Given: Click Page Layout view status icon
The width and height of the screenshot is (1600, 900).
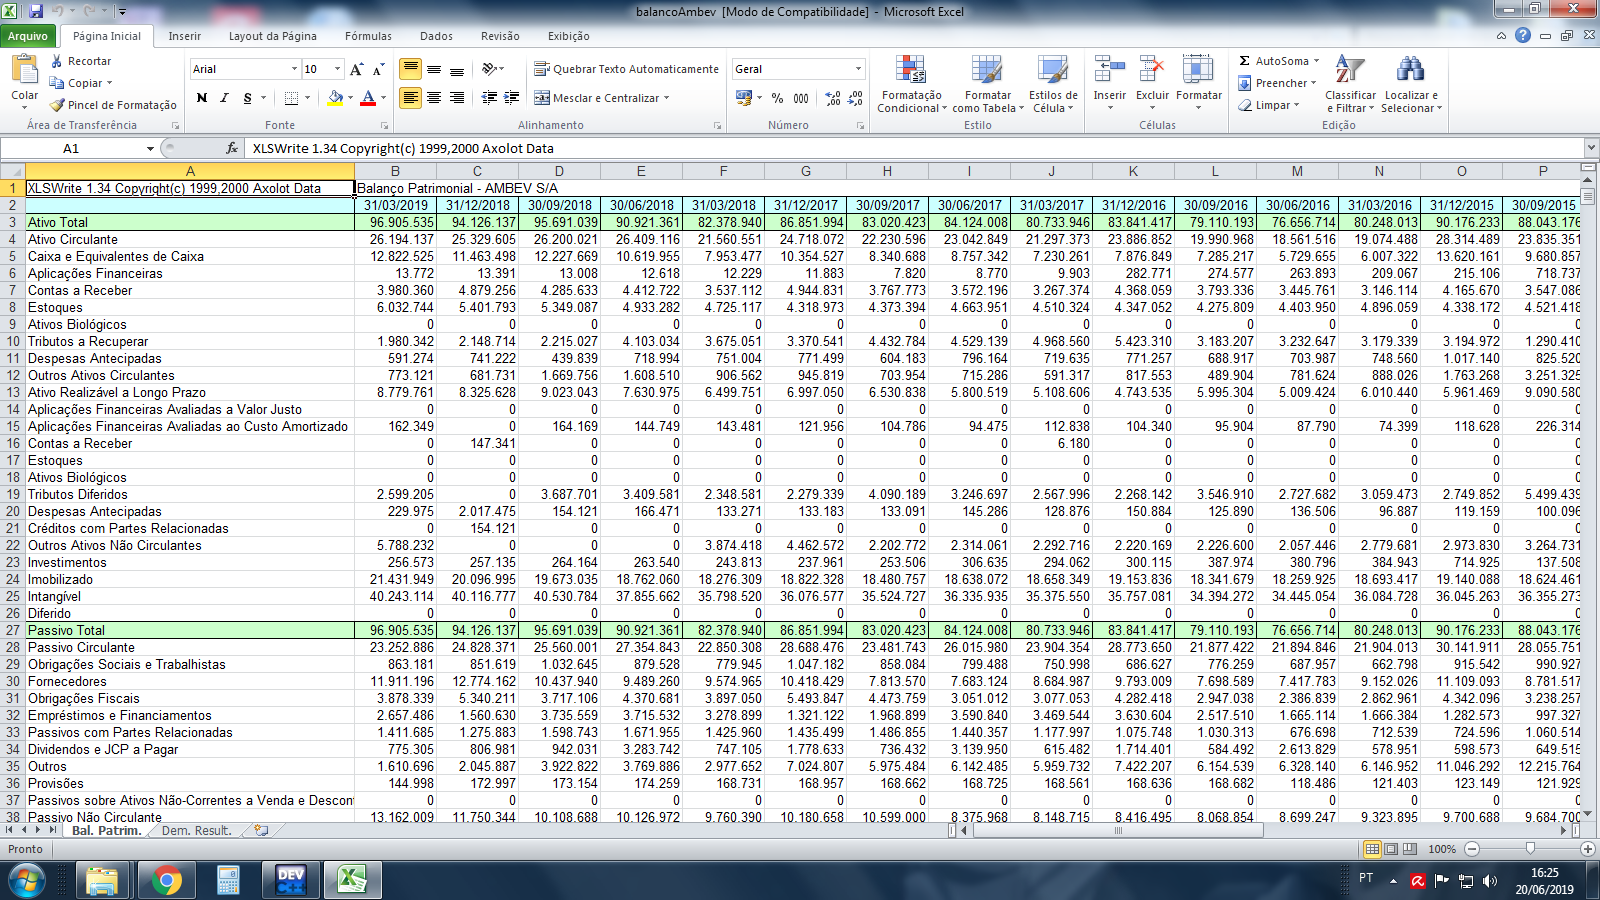Looking at the screenshot, I should (x=1391, y=849).
